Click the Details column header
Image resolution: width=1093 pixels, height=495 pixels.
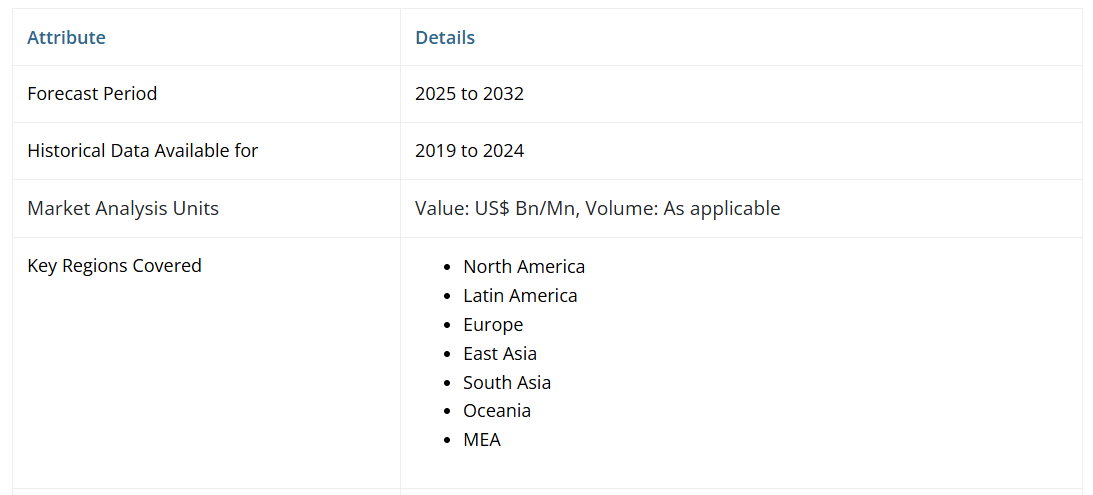(445, 38)
